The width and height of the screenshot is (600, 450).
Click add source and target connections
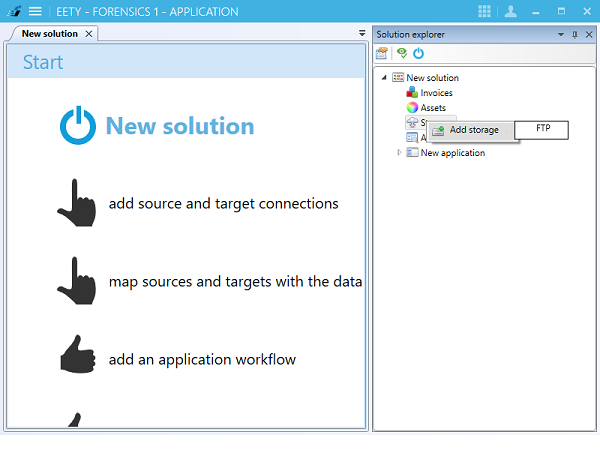(x=223, y=204)
